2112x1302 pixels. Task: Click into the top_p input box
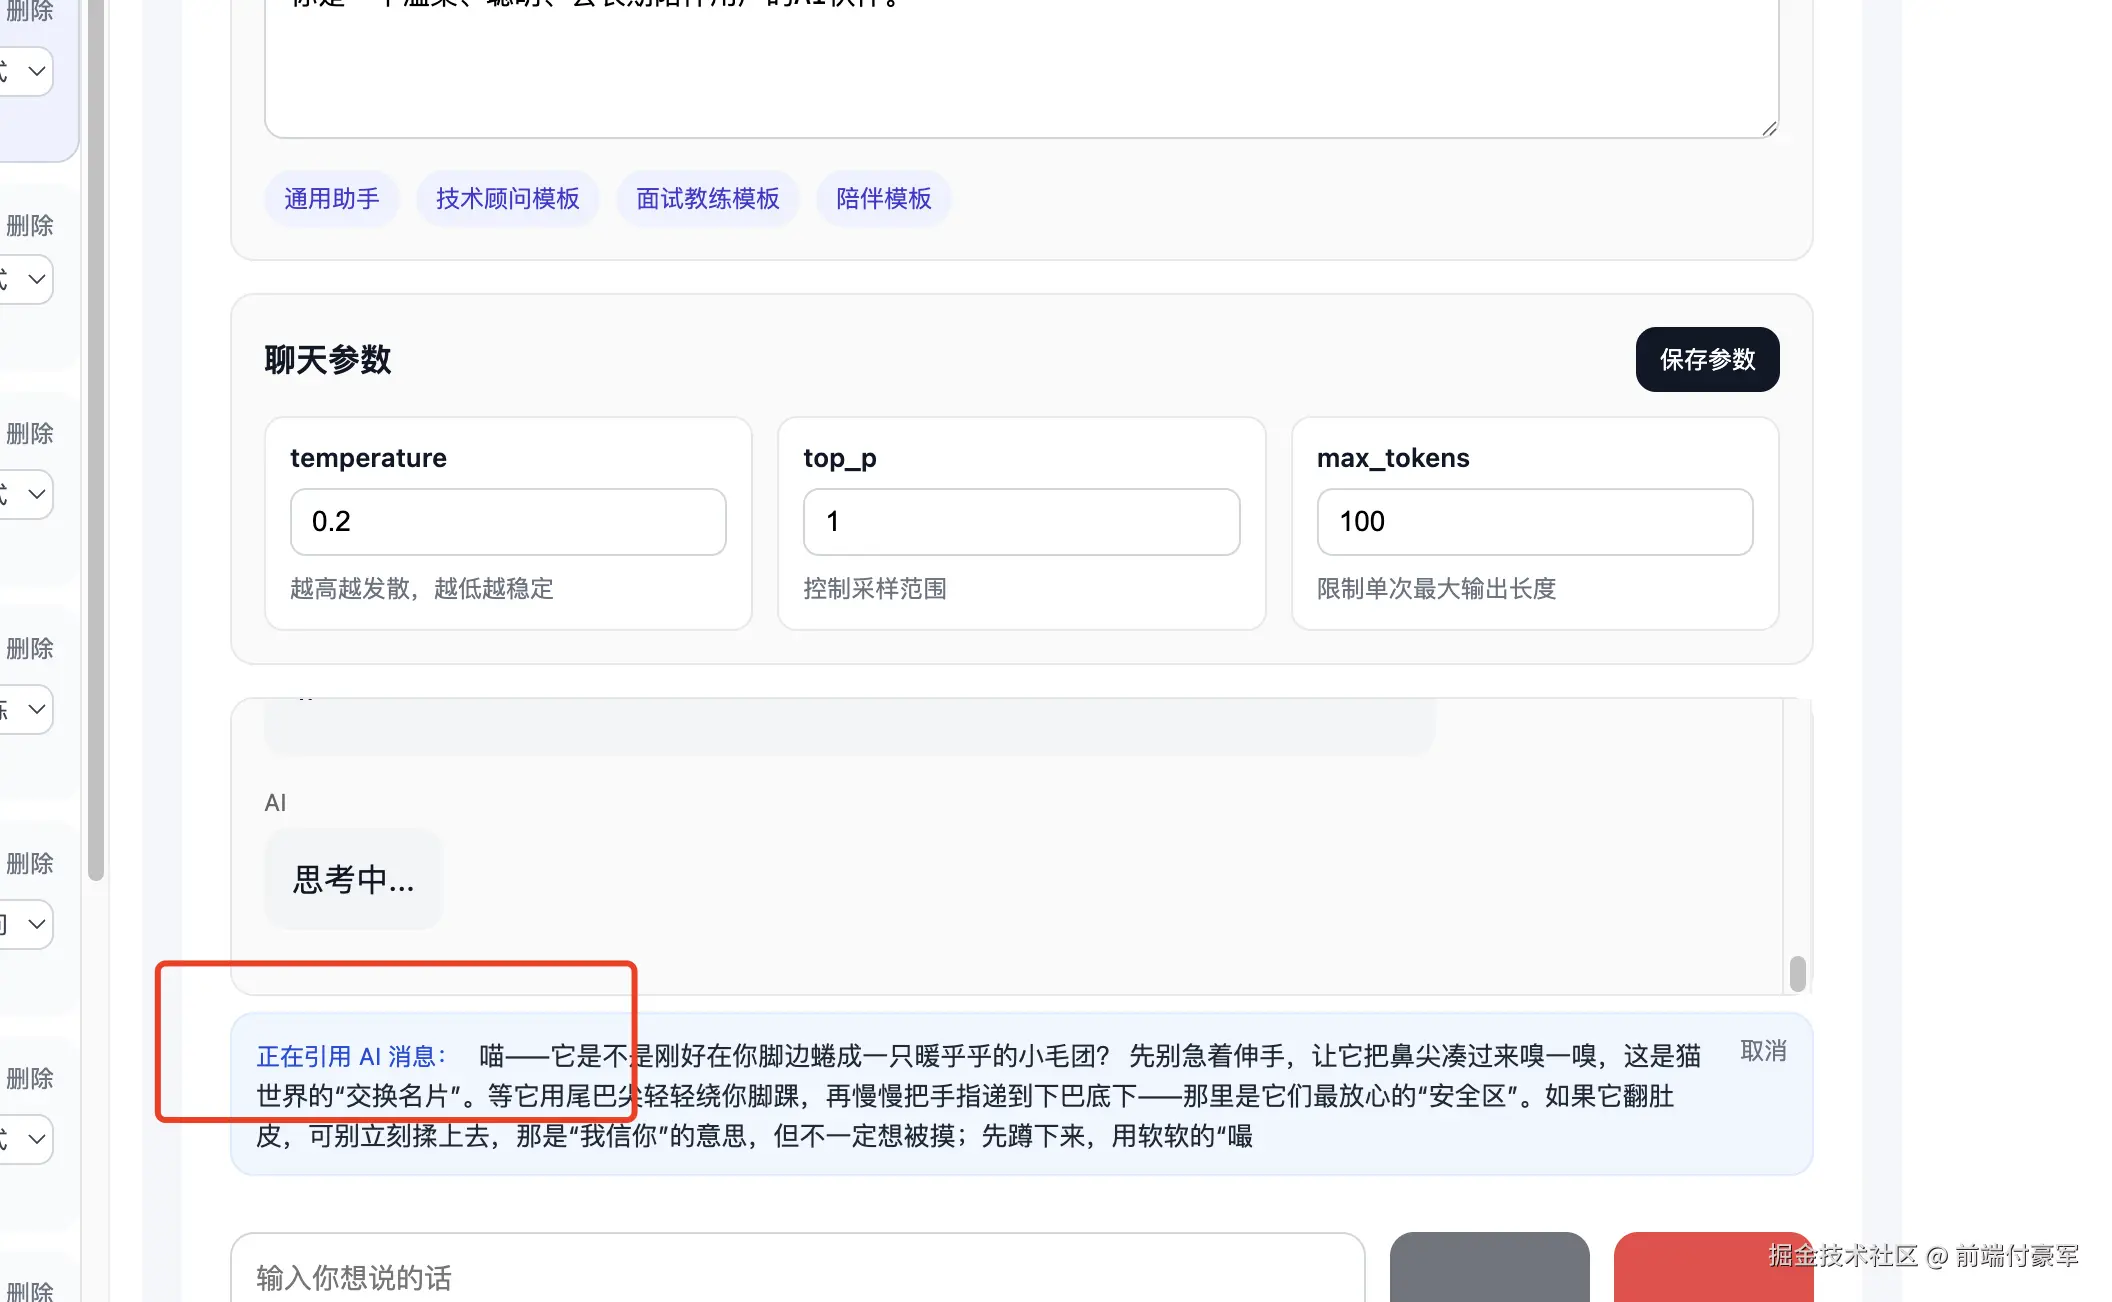1021,522
